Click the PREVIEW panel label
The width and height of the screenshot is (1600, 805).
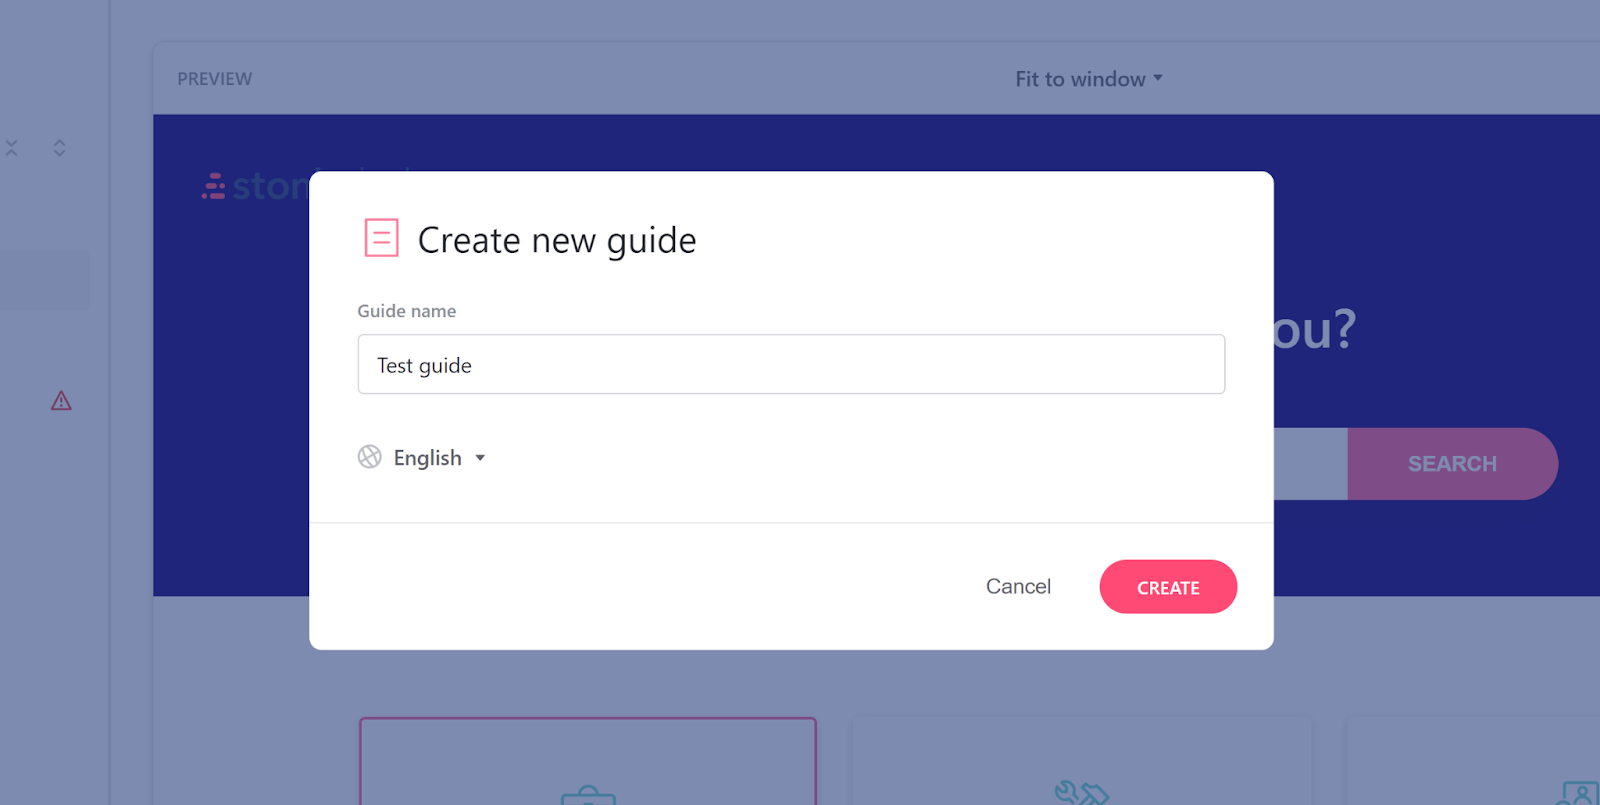click(215, 79)
